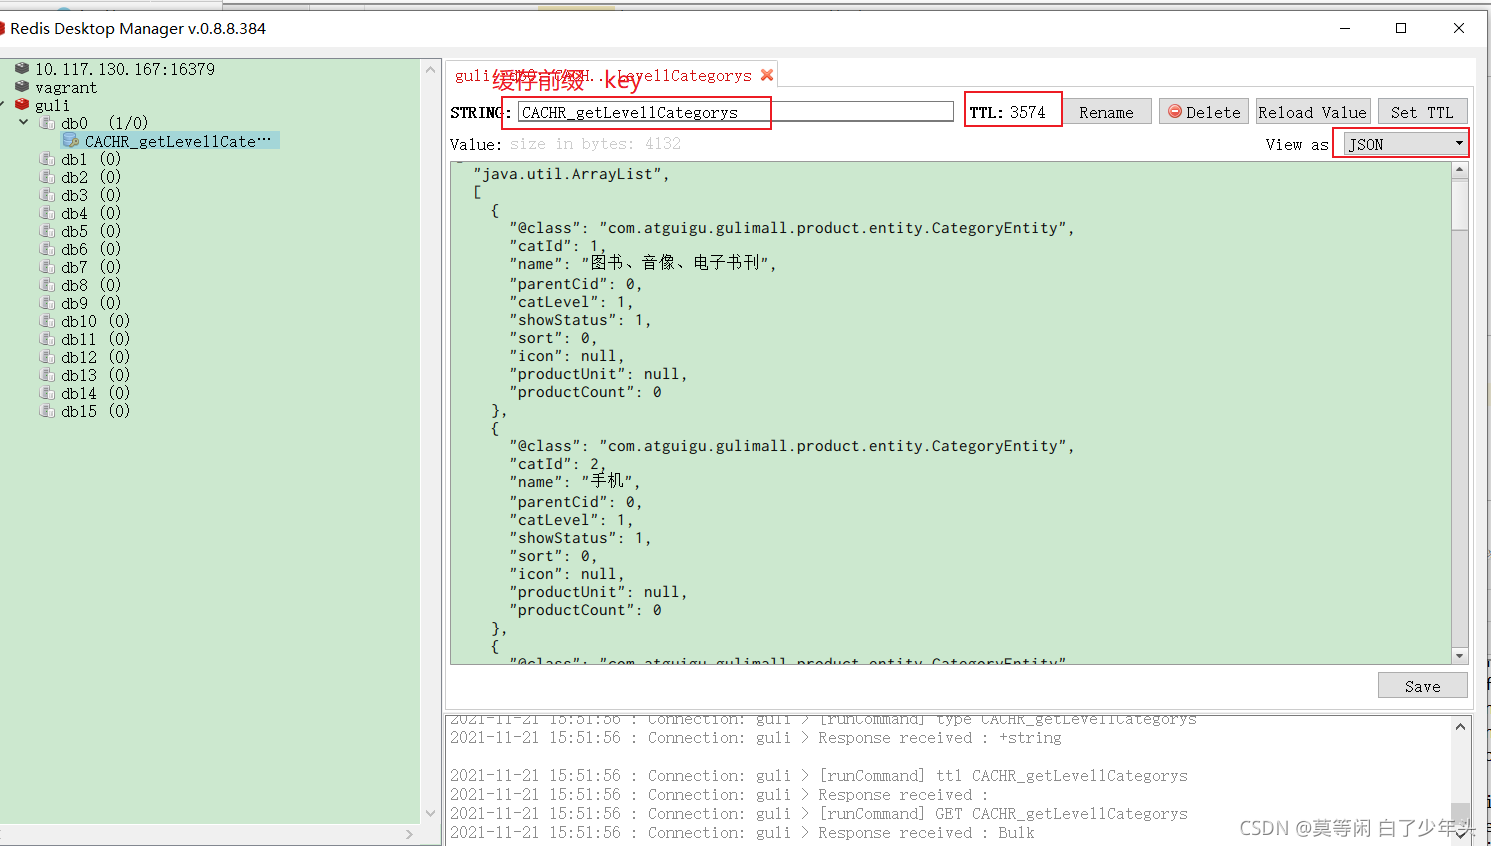Select the db5 (0) label
1491x846 pixels.
91,231
